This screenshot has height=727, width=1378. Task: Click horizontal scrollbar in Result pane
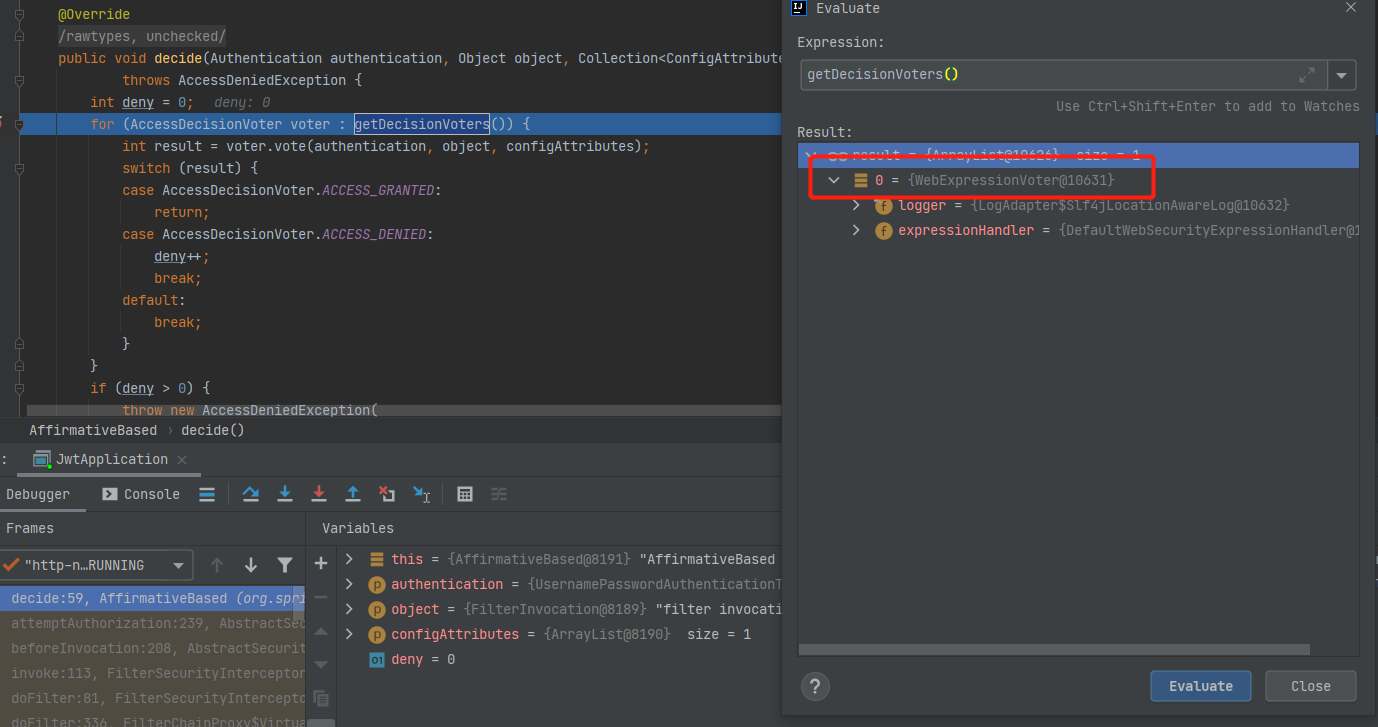pos(1054,650)
